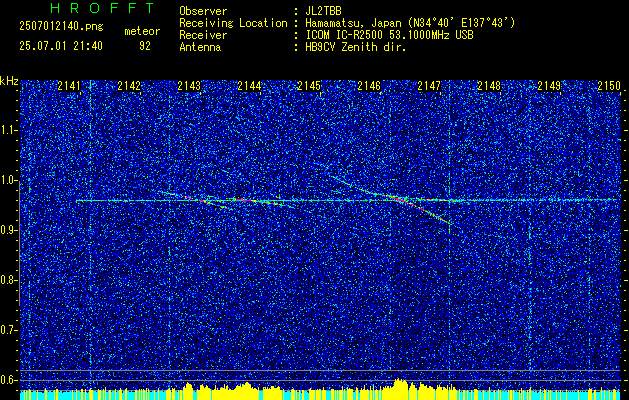Click the Receiving Location label

(233, 23)
